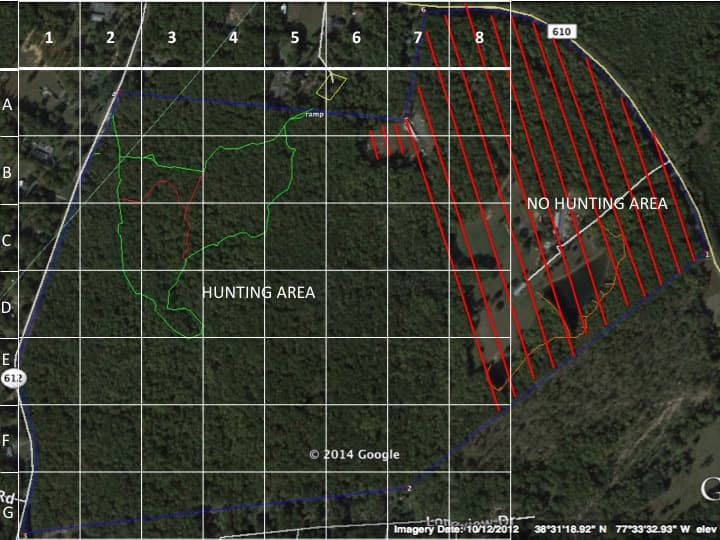Click the "NO HUNTING AREA" label
The width and height of the screenshot is (720, 540).
[x=597, y=203]
